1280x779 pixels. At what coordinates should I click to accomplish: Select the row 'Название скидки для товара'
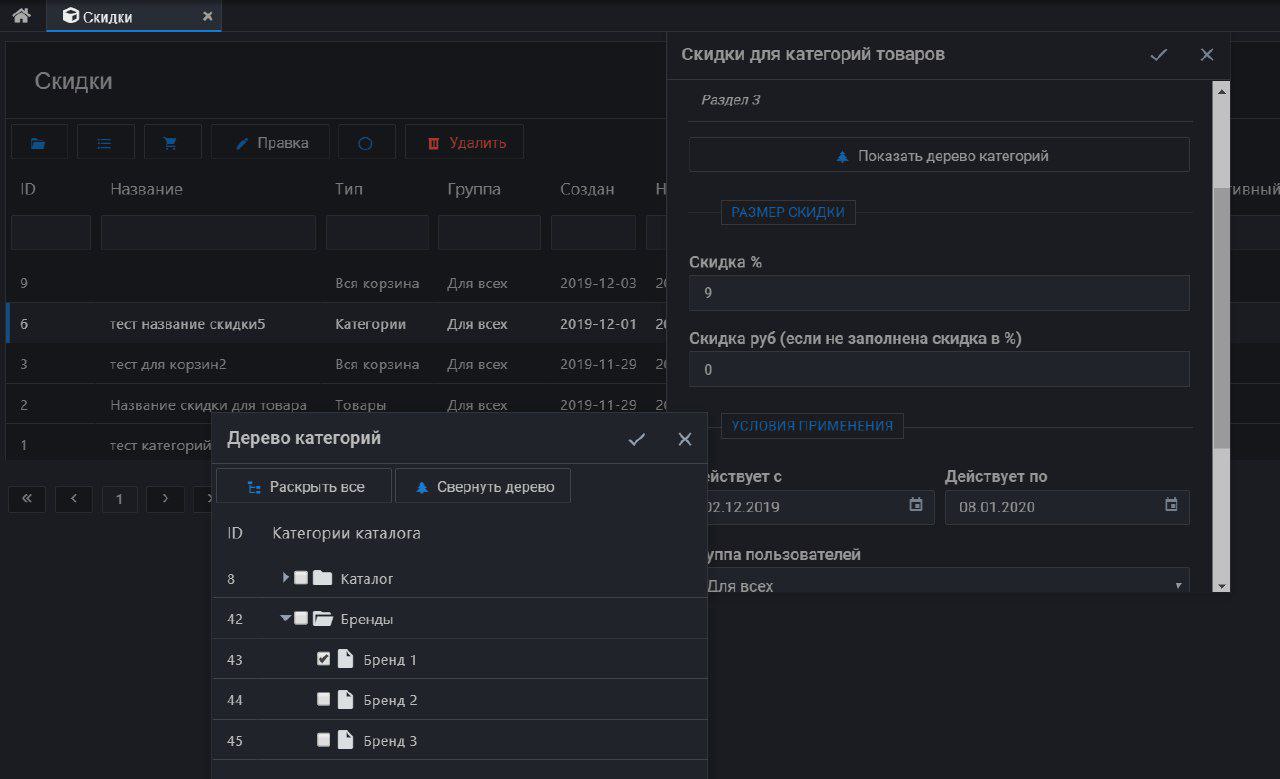(x=337, y=405)
